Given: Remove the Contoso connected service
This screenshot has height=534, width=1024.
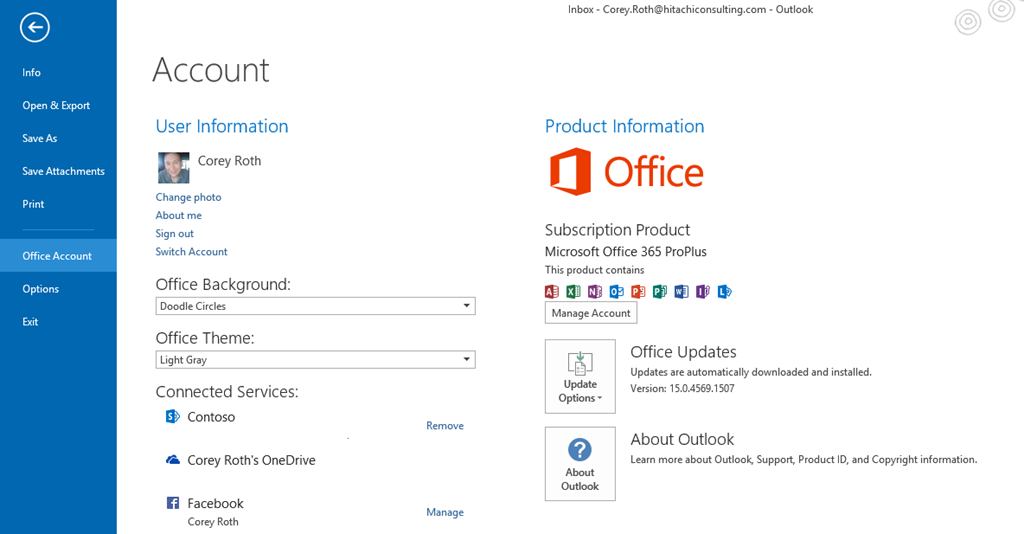Looking at the screenshot, I should click(445, 426).
